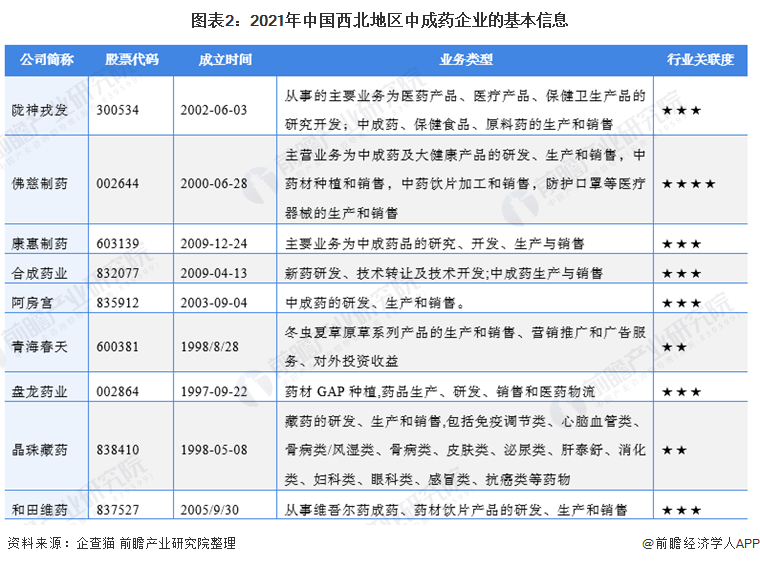The width and height of the screenshot is (760, 564).
Task: Click the 成立时间 column header
Action: click(x=224, y=60)
